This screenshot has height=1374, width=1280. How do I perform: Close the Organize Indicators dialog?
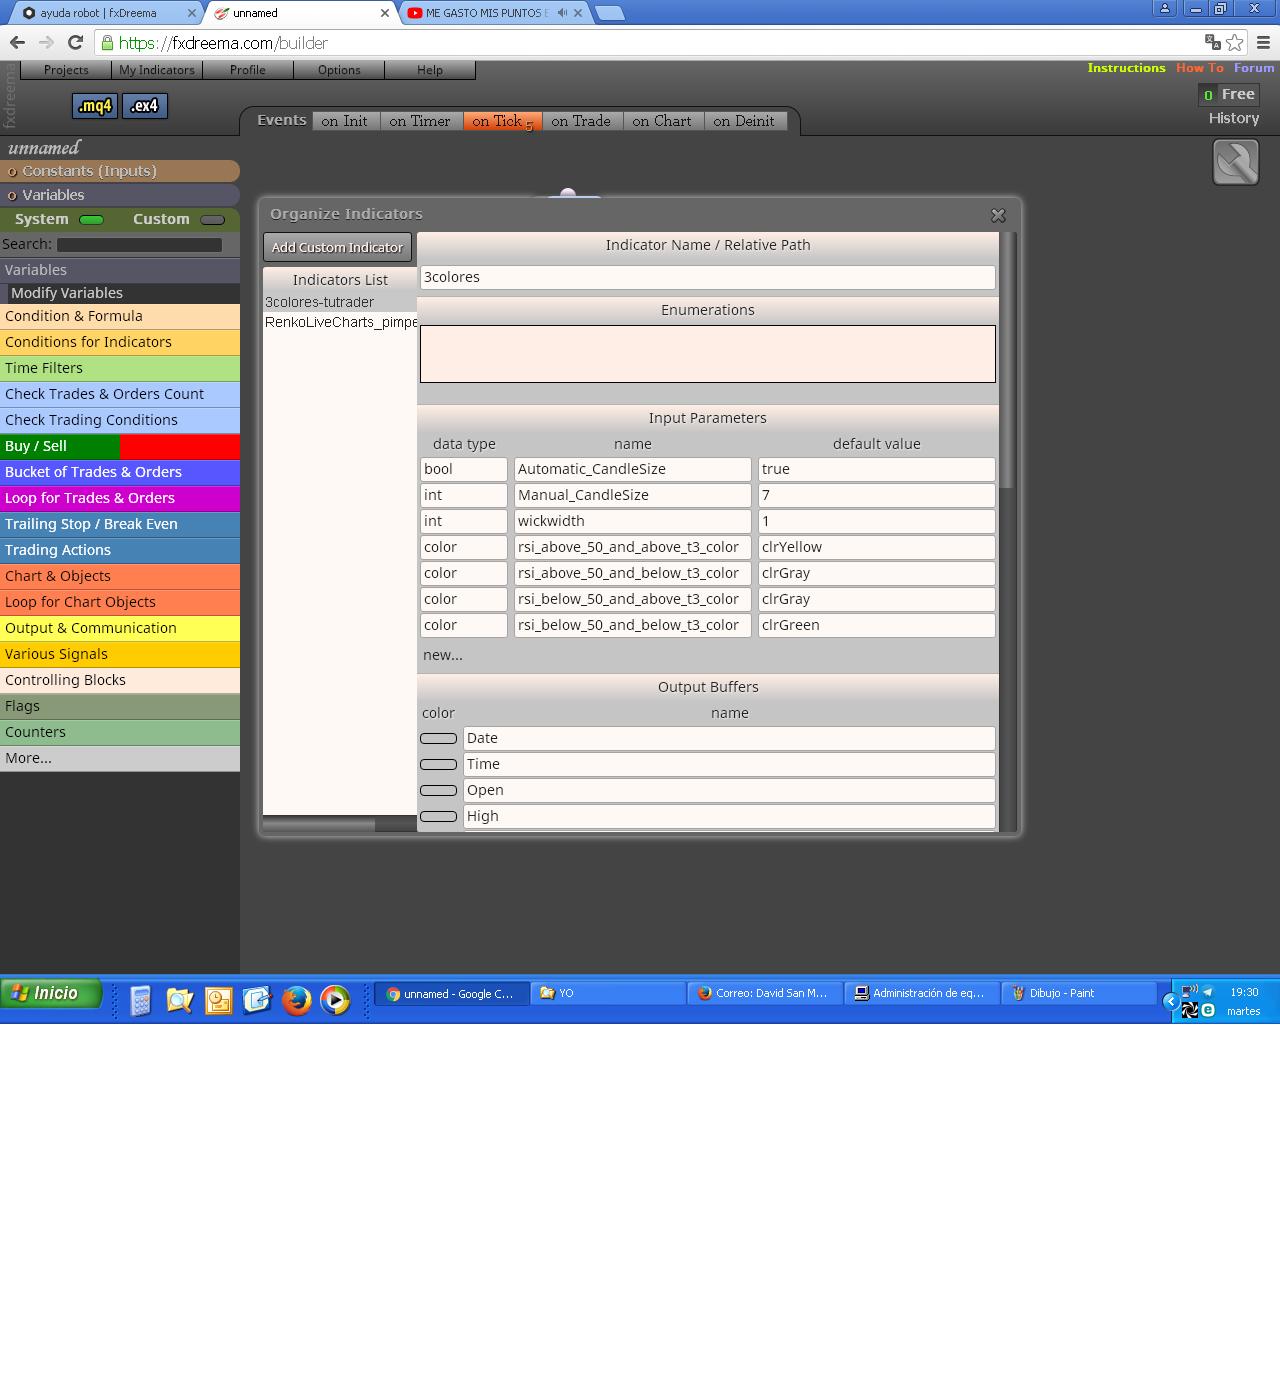tap(998, 215)
